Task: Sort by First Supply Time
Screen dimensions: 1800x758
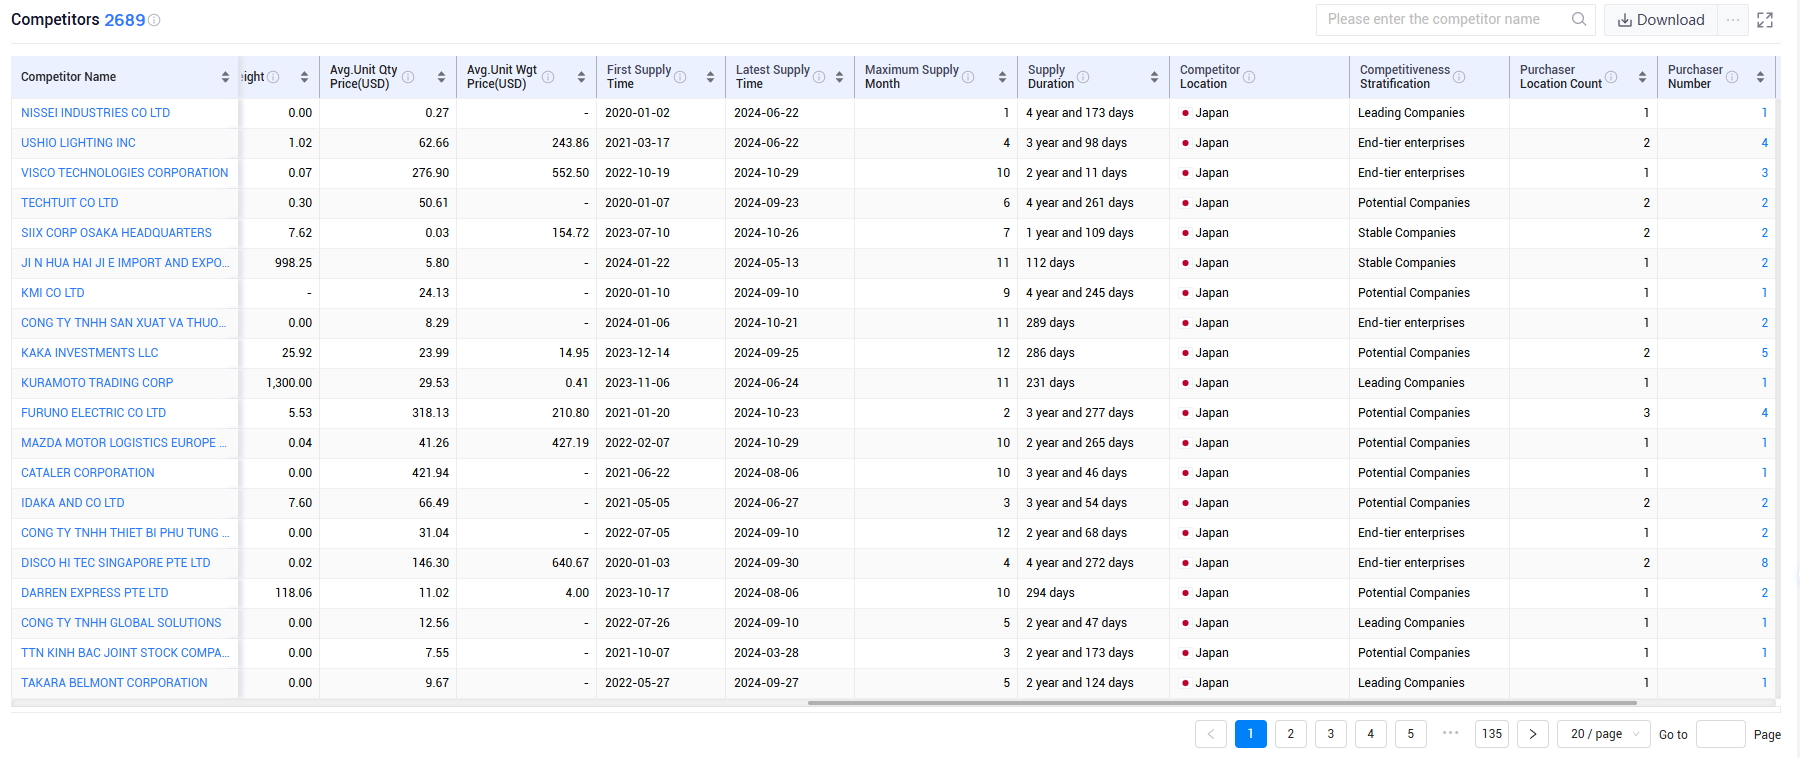Action: pos(710,77)
